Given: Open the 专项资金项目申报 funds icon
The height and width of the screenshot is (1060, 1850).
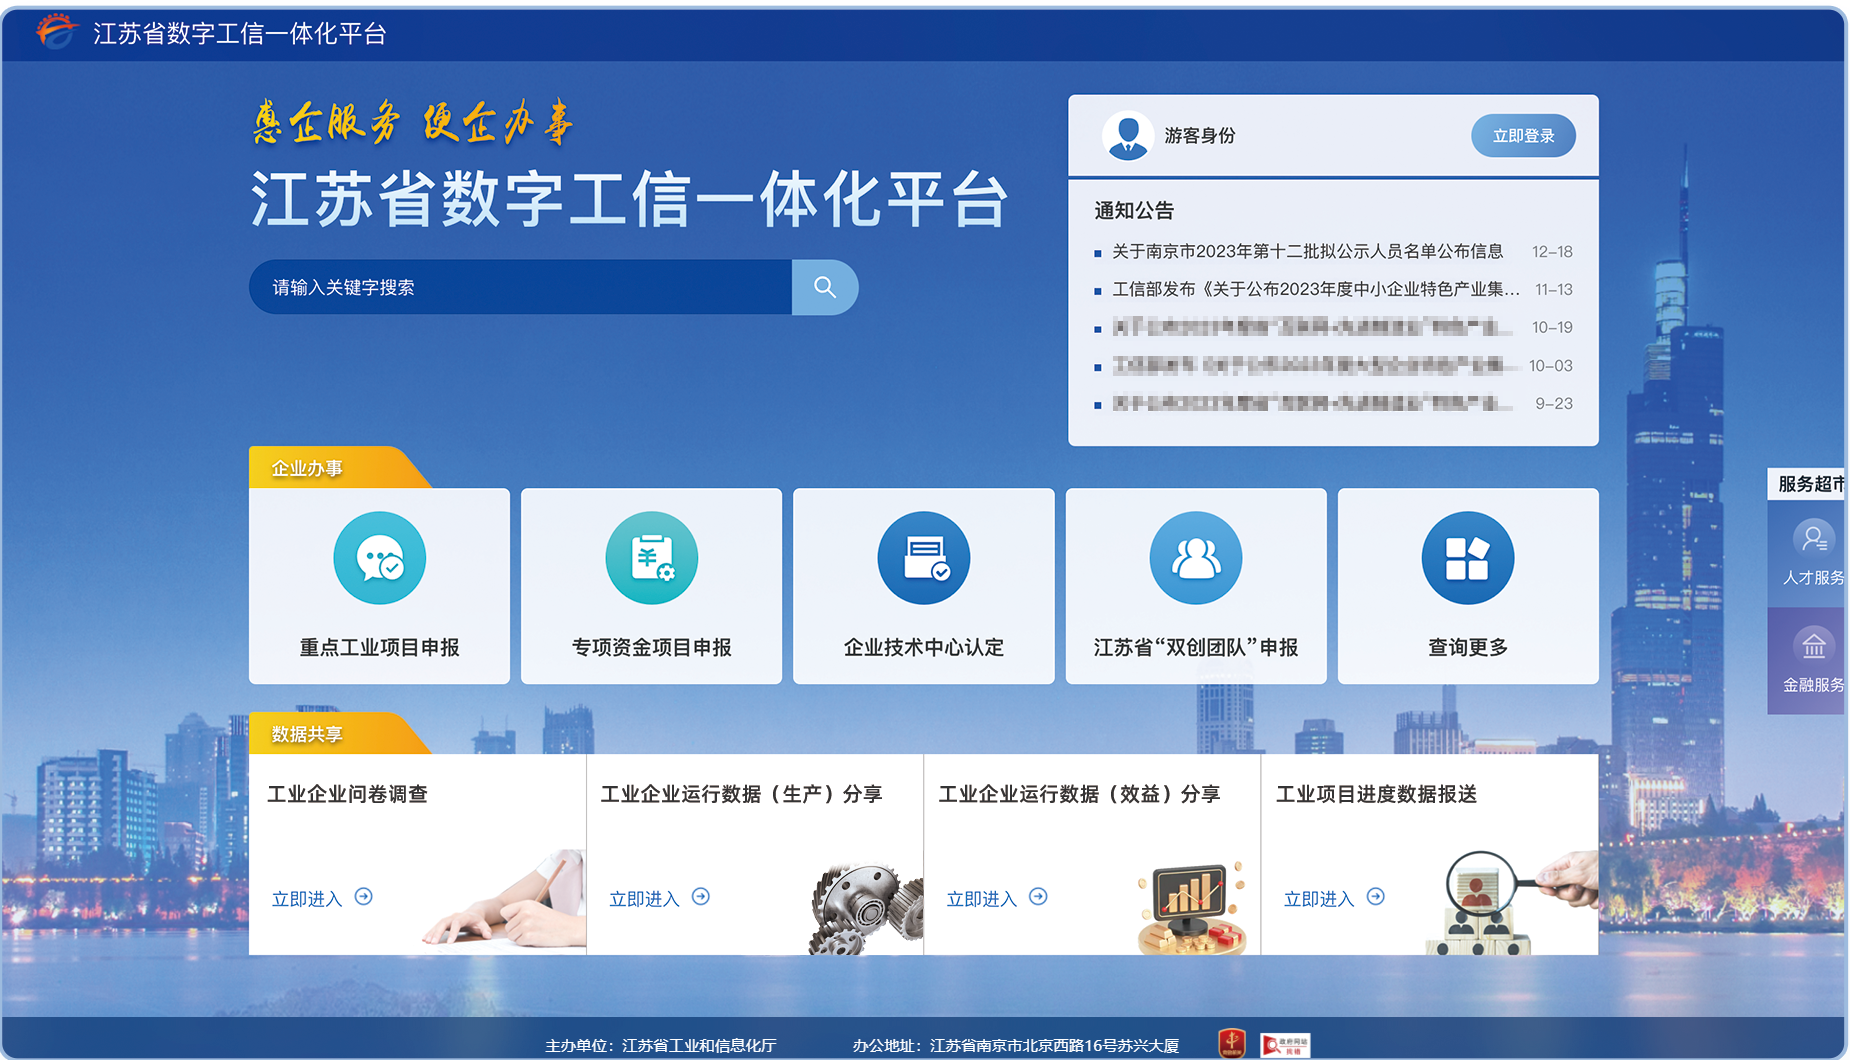Looking at the screenshot, I should point(651,557).
